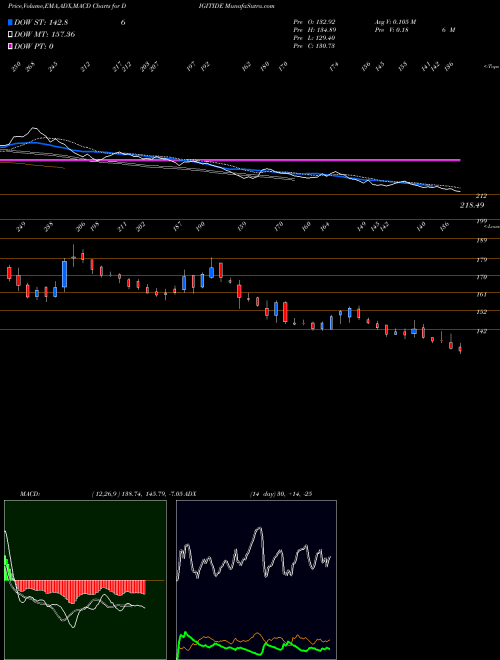Select the 'DOW MT: 157.36' legend text
The height and width of the screenshot is (660, 500).
pos(44,34)
